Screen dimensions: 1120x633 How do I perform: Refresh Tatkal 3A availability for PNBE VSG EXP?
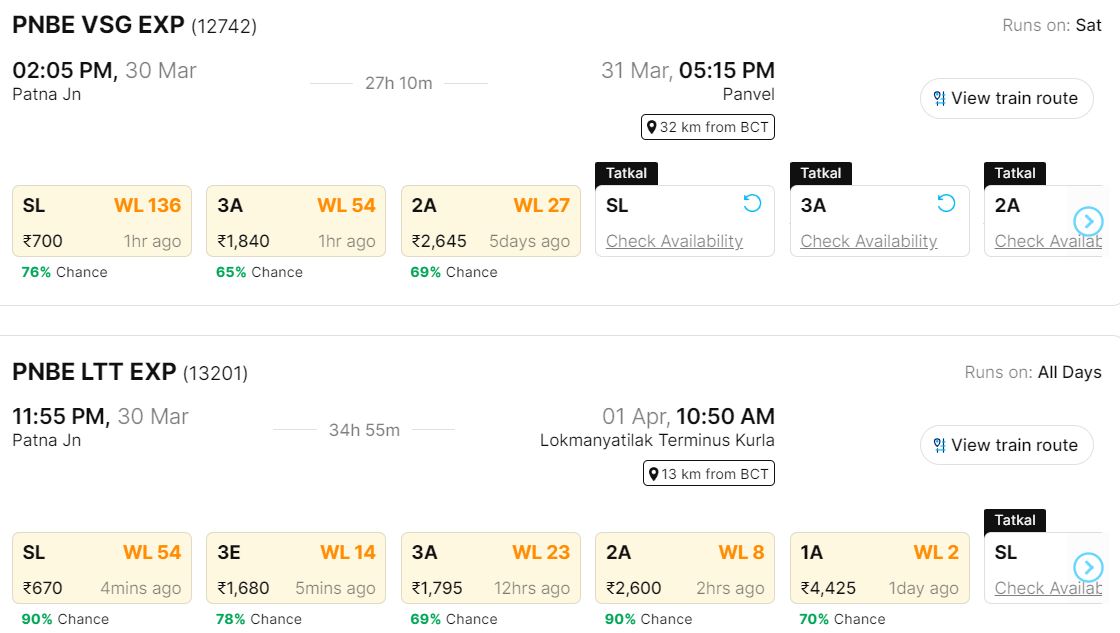[x=946, y=204]
